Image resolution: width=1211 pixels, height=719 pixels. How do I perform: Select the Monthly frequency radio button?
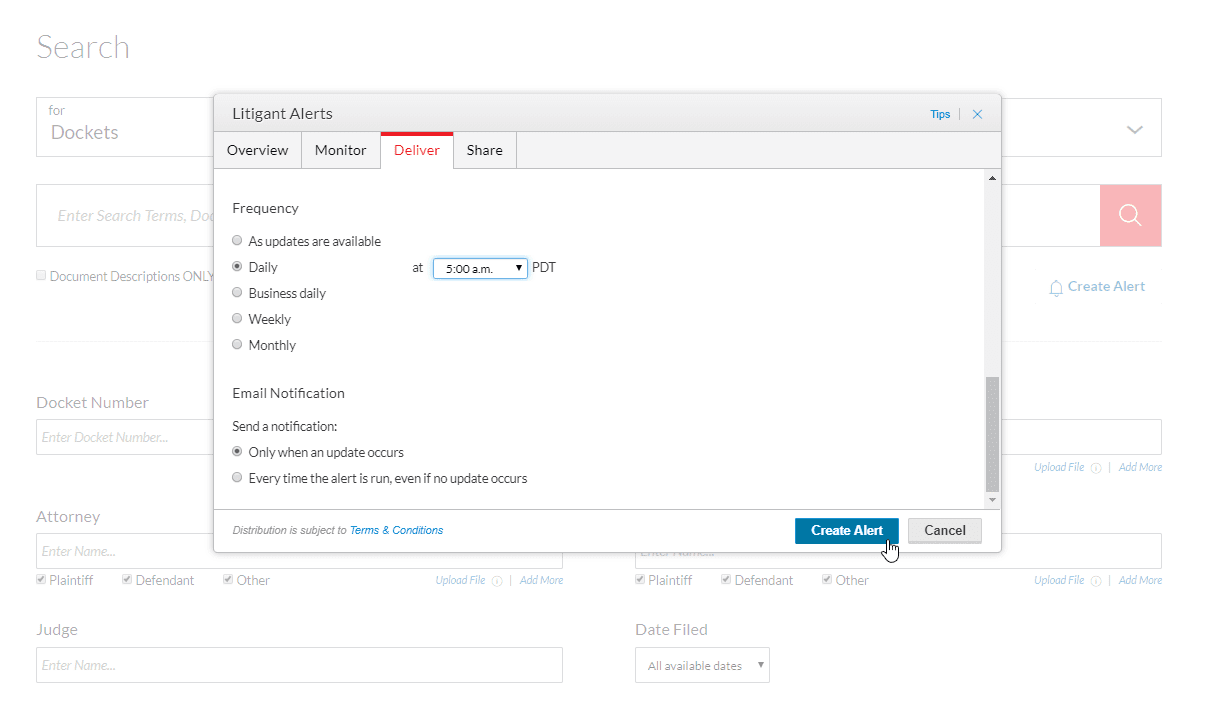click(x=237, y=345)
